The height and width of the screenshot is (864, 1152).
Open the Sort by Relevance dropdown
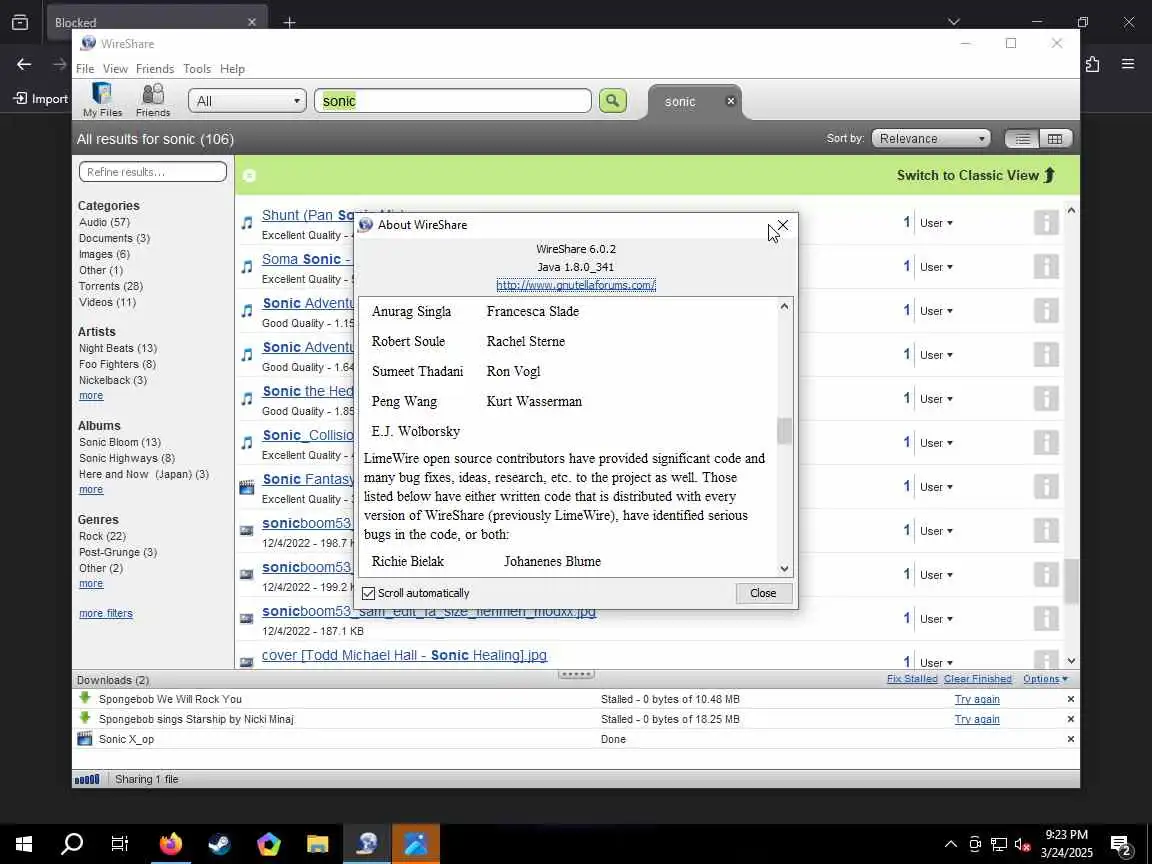pos(931,139)
